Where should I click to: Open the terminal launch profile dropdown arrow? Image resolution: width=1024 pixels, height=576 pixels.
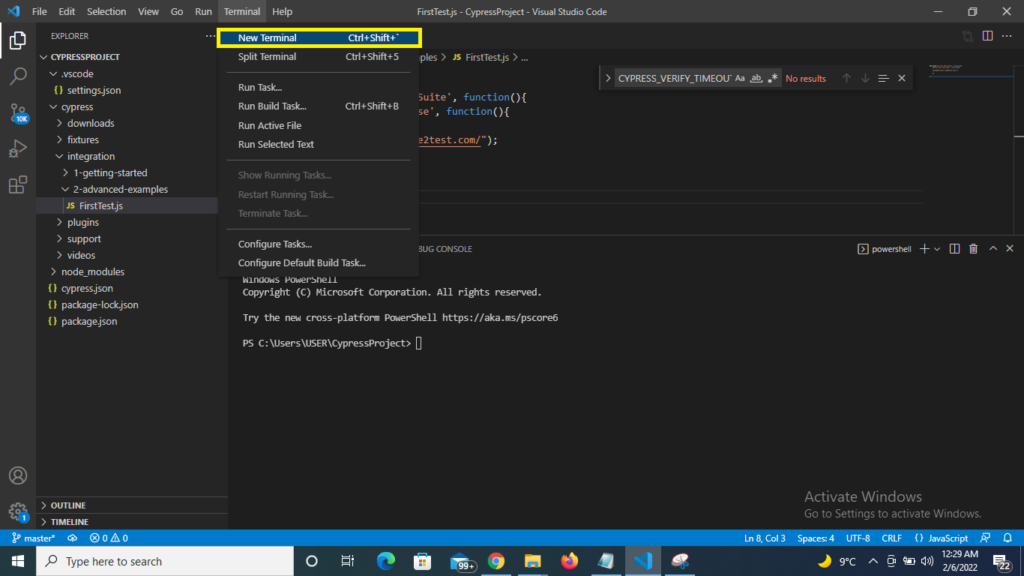[937, 249]
